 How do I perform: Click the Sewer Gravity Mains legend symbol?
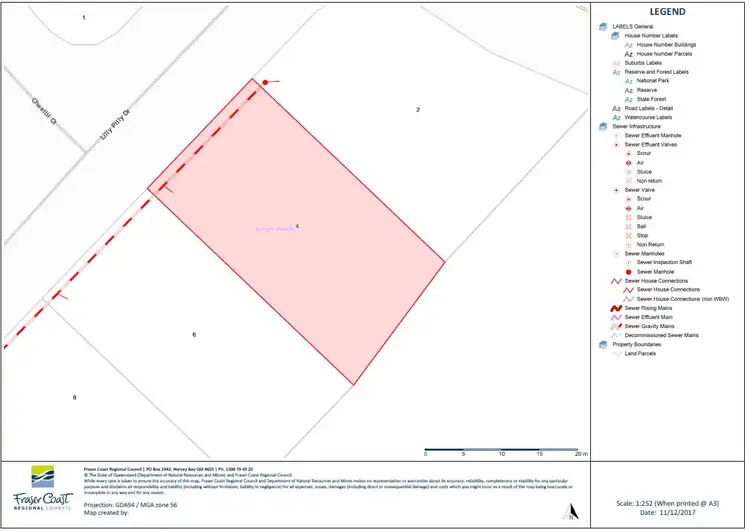coord(615,326)
